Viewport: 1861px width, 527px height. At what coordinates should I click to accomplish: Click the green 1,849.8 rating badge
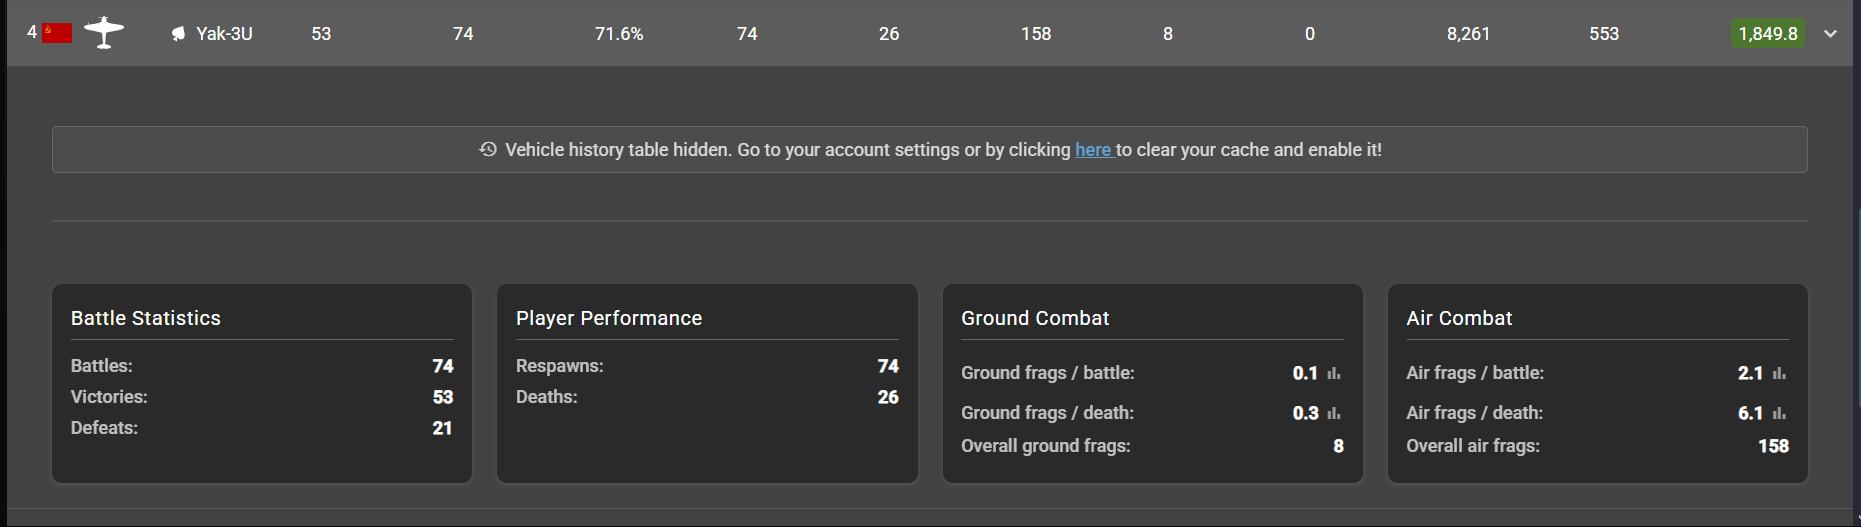click(1767, 34)
